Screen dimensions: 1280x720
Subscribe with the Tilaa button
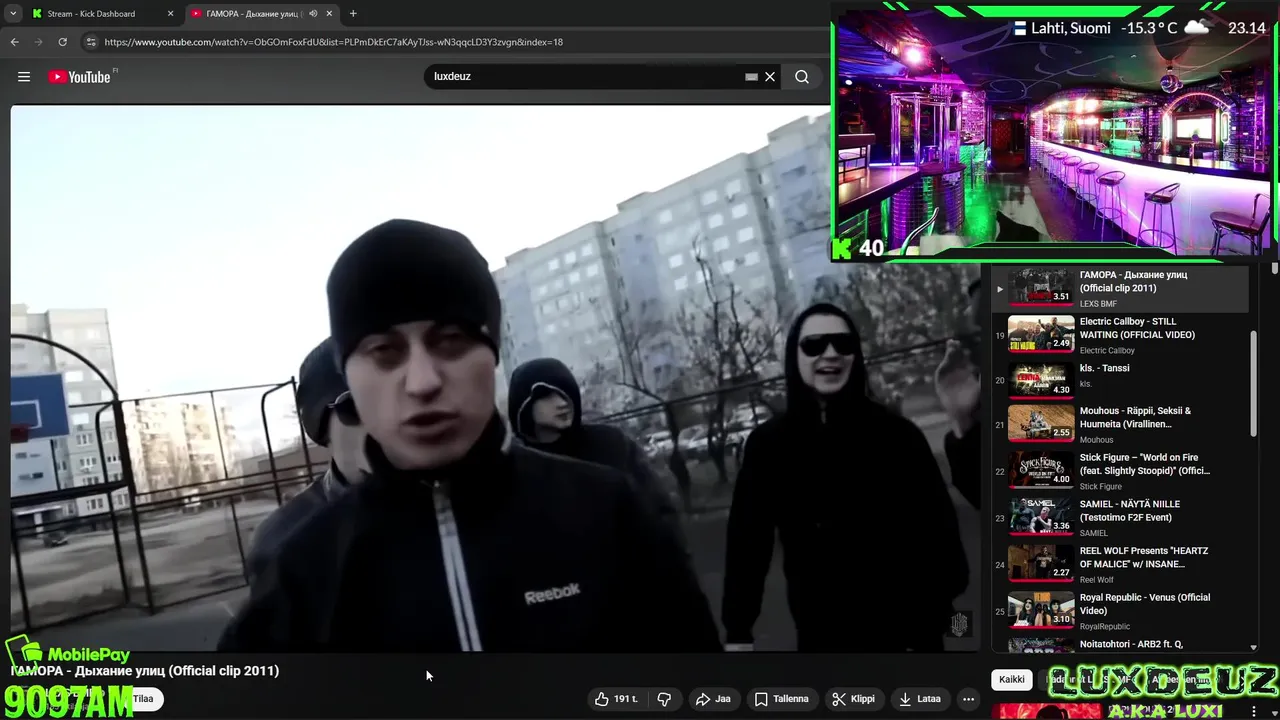click(144, 699)
